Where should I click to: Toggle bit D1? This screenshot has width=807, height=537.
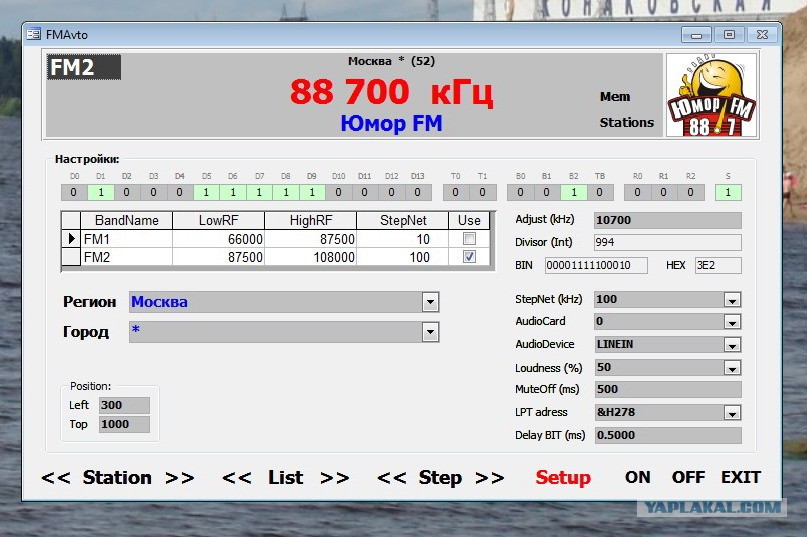101,193
